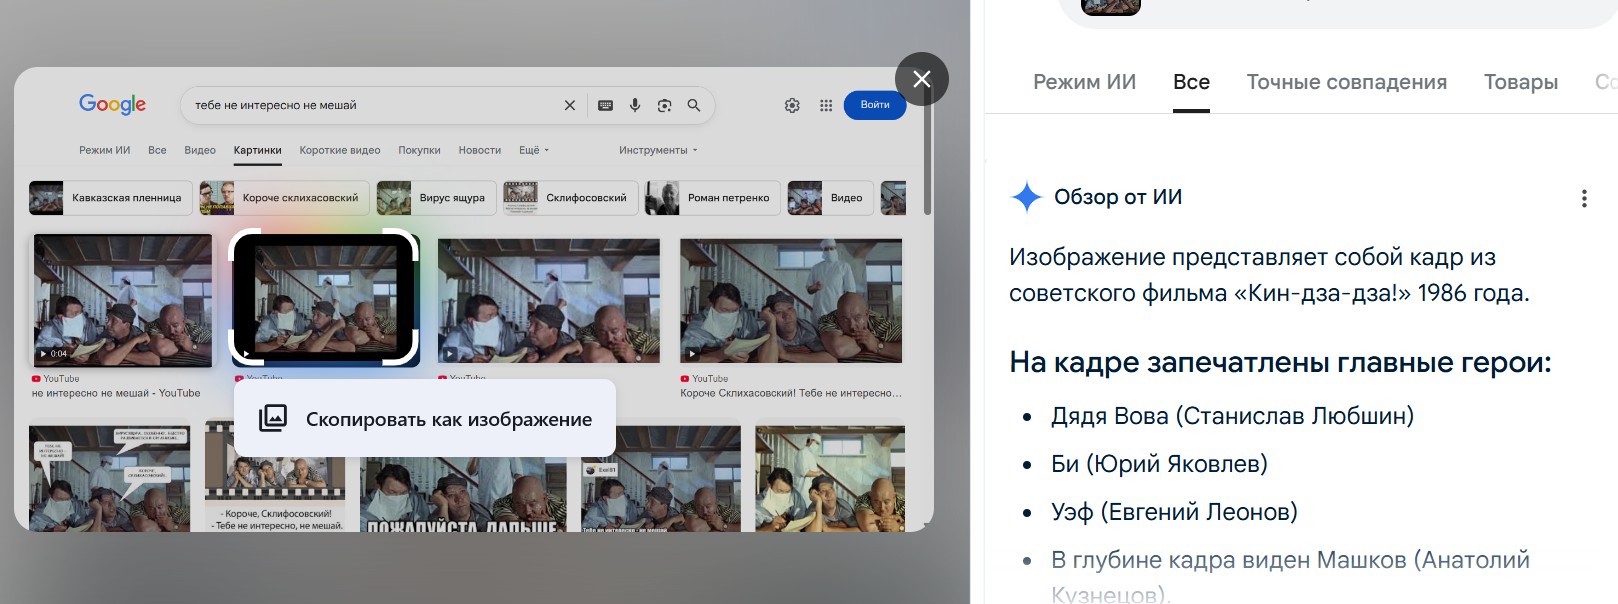The width and height of the screenshot is (1618, 604).
Task: Switch to Все tab in Google page
Action: pos(157,150)
